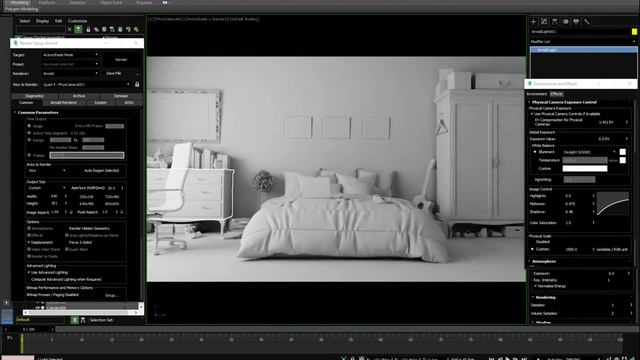Click the bitmap proxies Setup button

pyautogui.click(x=111, y=295)
